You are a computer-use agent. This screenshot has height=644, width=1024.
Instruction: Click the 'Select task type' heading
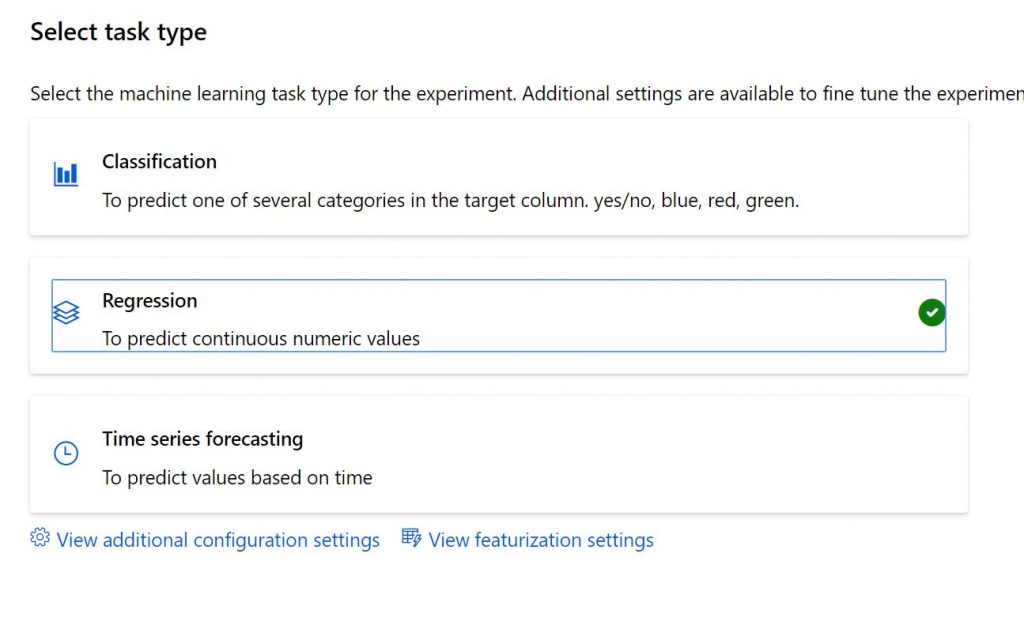pos(118,32)
